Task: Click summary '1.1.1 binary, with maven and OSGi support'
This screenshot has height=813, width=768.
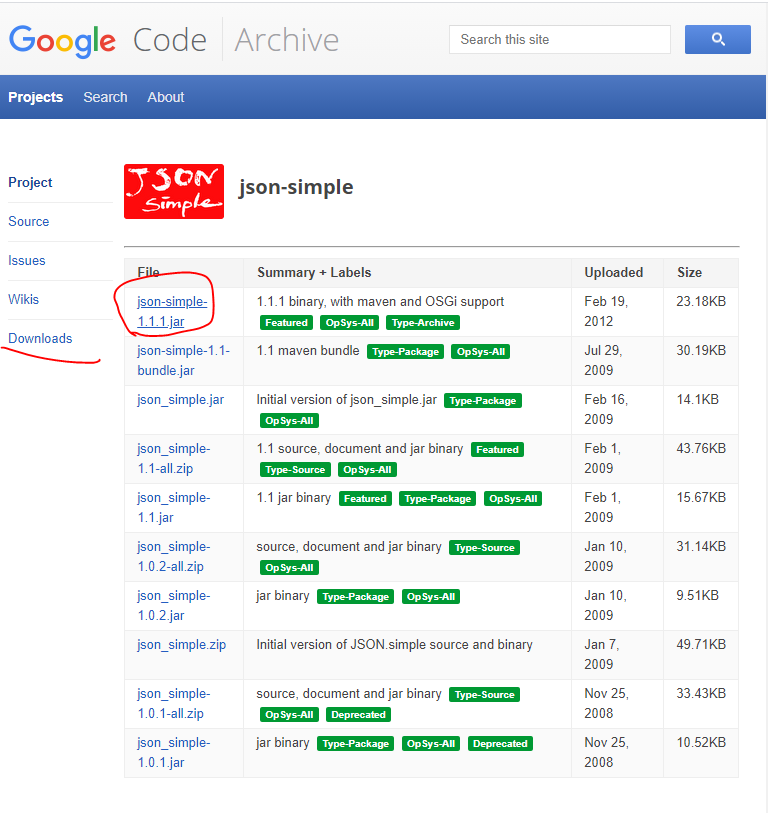Action: (x=380, y=301)
